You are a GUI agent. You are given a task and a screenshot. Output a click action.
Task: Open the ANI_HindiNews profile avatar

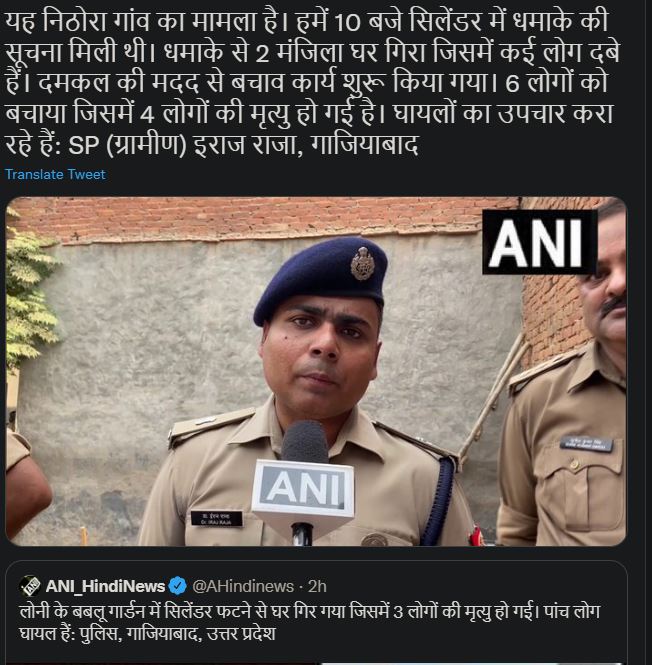pos(30,586)
